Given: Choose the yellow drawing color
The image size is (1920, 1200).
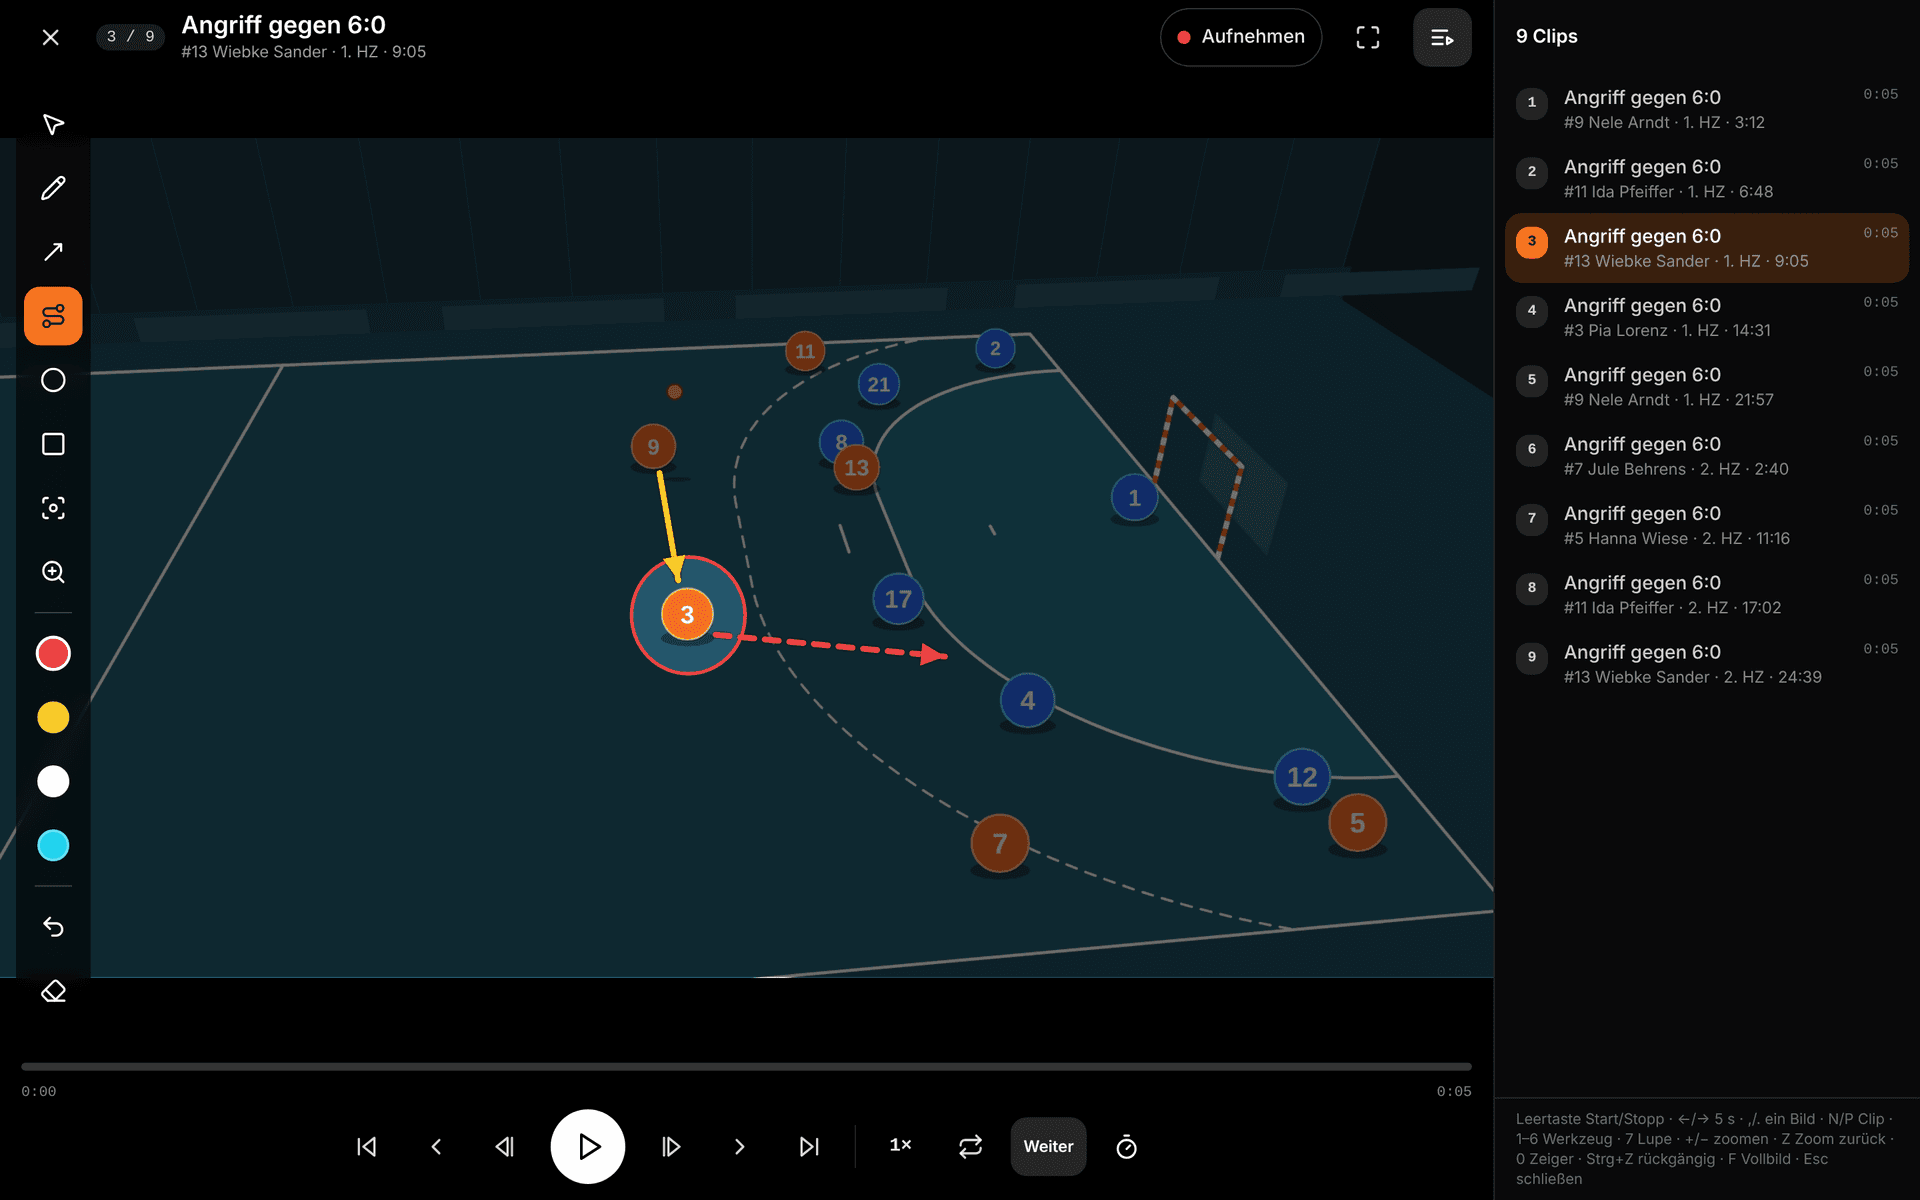Looking at the screenshot, I should (53, 718).
